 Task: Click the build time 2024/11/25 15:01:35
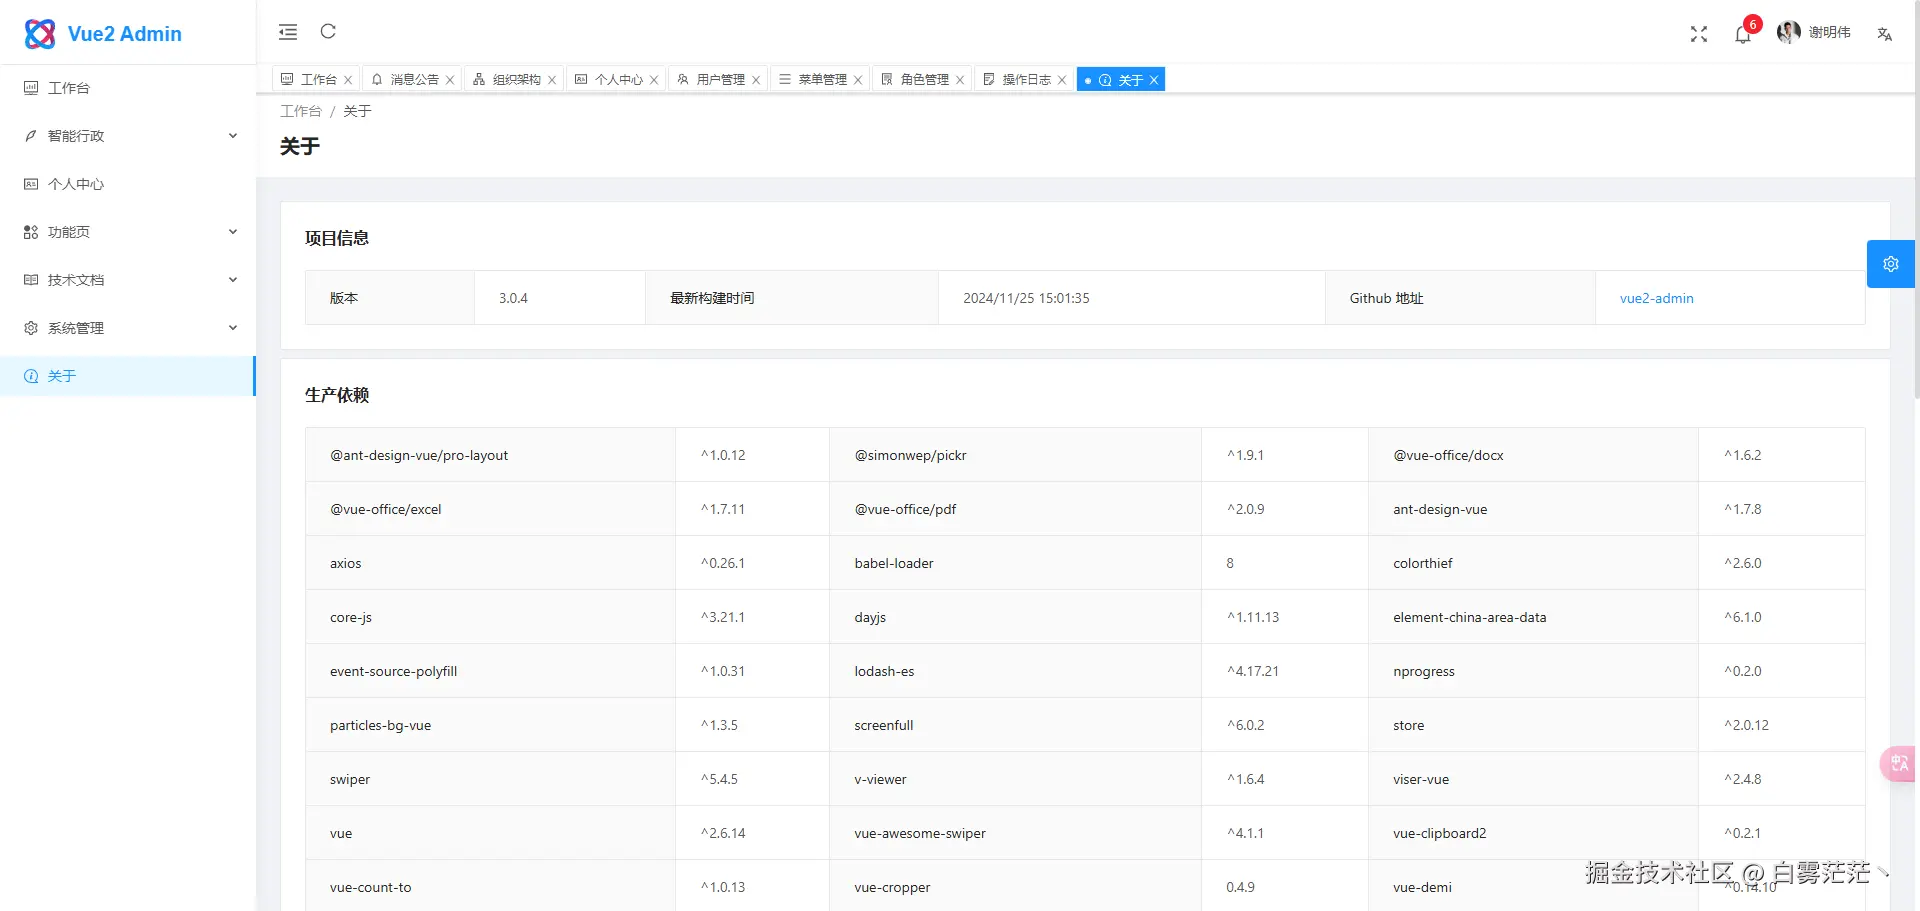point(1026,298)
